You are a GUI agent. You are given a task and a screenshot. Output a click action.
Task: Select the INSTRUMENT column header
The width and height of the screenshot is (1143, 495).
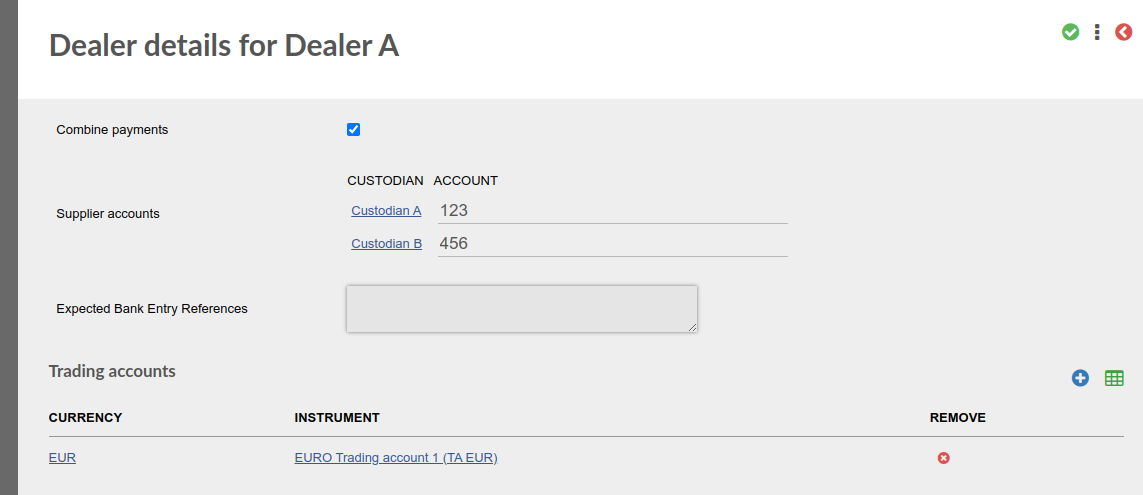[x=337, y=418]
